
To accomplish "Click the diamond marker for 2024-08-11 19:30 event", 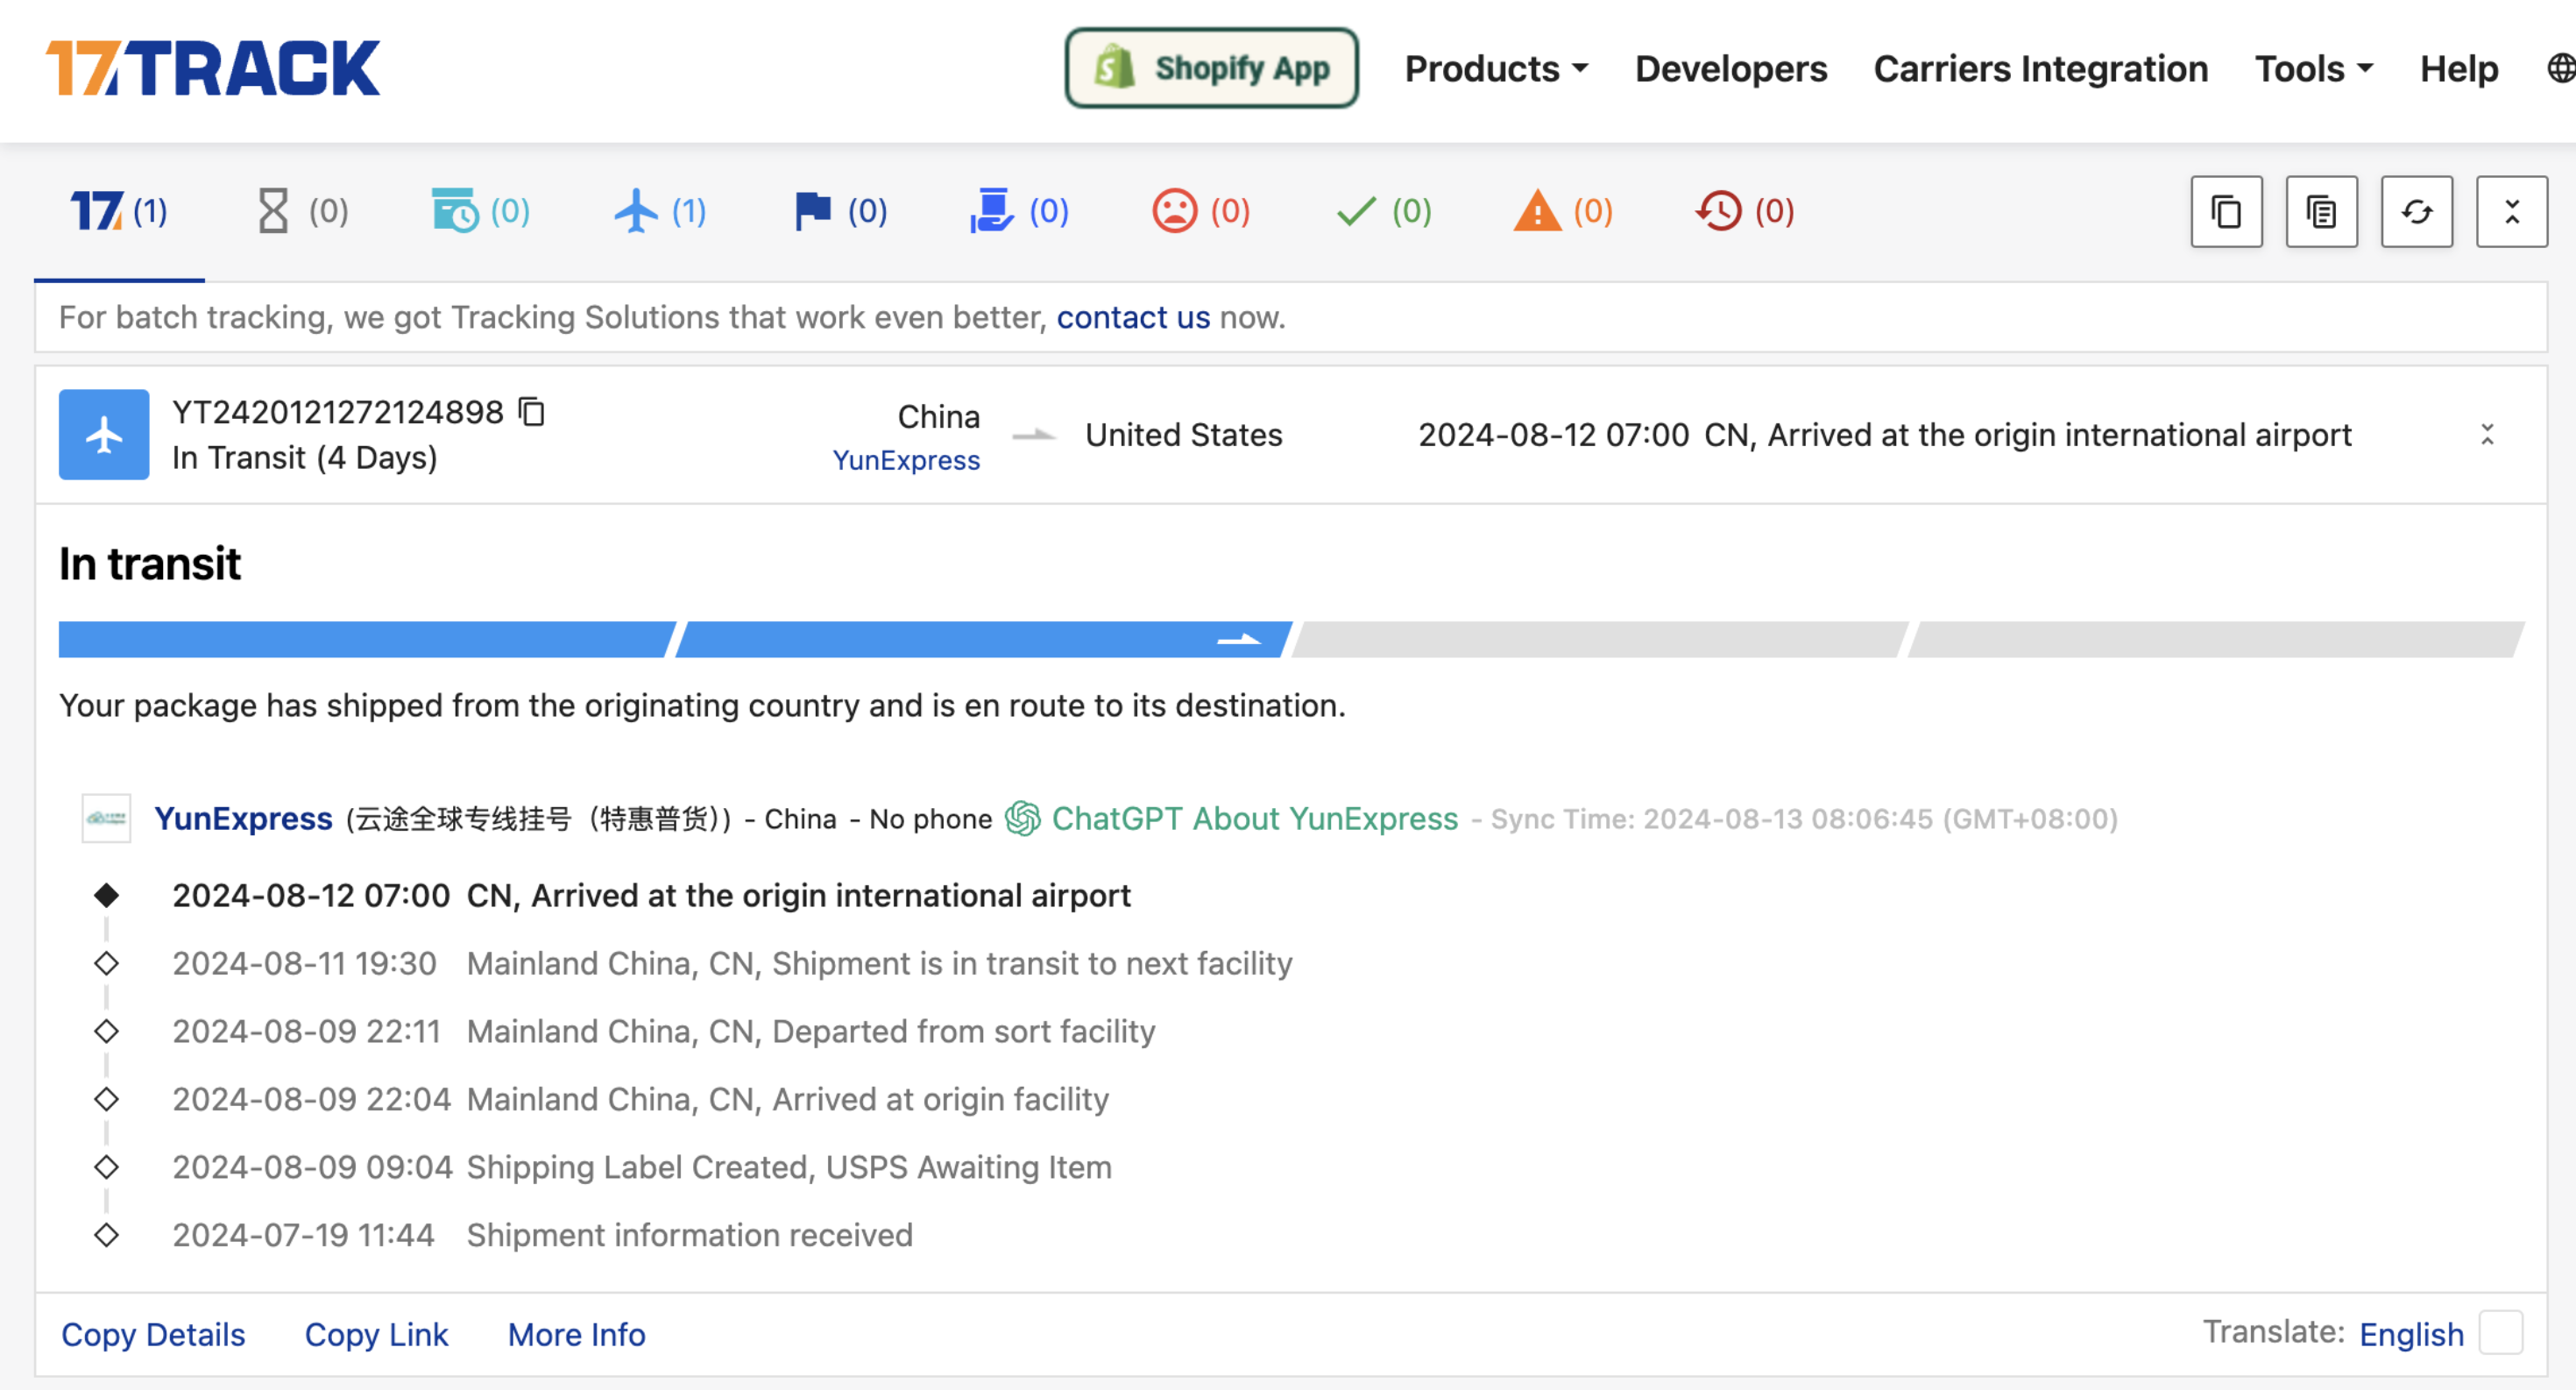I will [106, 963].
